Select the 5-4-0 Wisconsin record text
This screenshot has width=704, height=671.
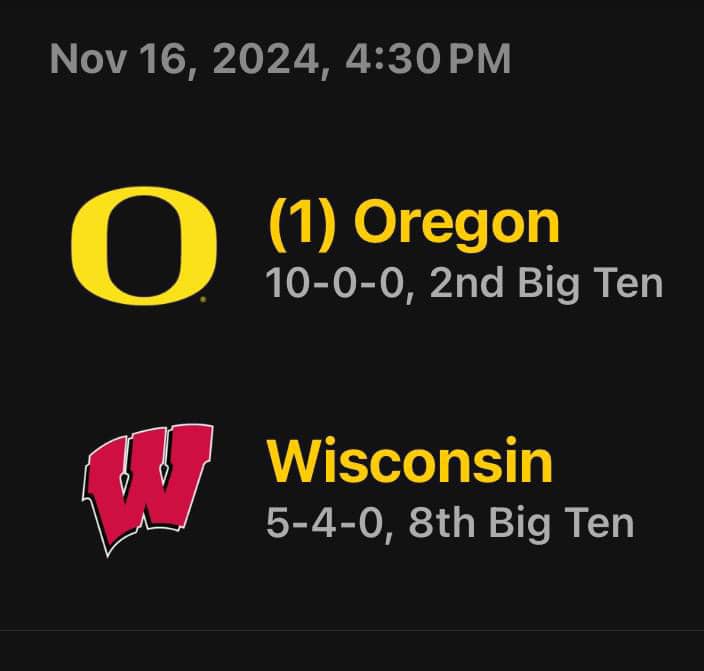click(325, 522)
